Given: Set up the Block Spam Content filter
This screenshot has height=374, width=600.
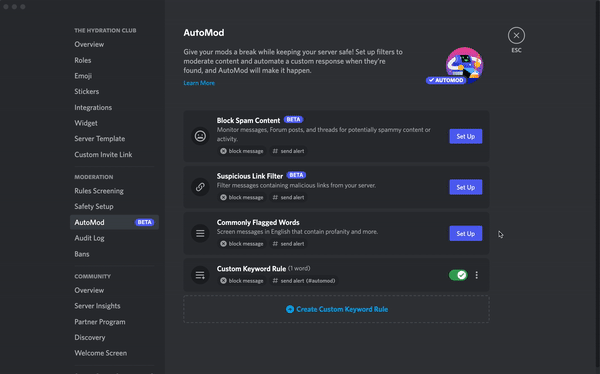Looking at the screenshot, I should [465, 136].
